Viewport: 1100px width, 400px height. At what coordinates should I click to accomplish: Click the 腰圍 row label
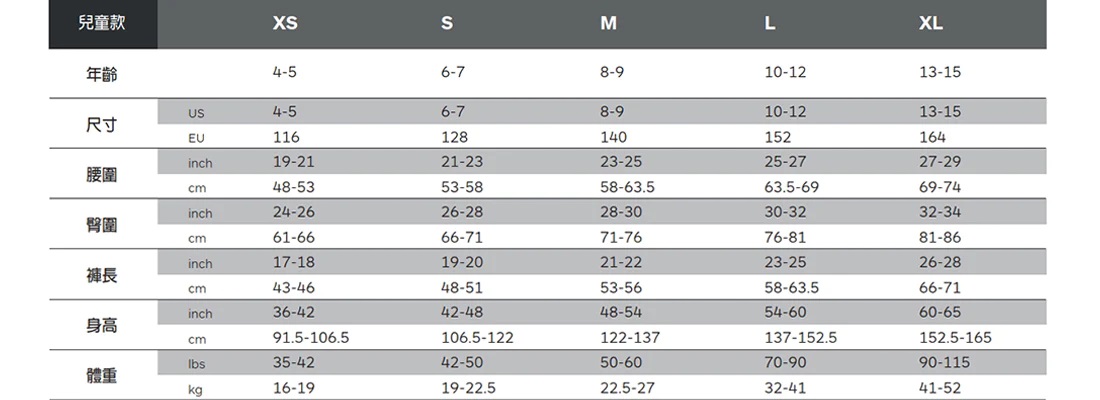tap(102, 174)
